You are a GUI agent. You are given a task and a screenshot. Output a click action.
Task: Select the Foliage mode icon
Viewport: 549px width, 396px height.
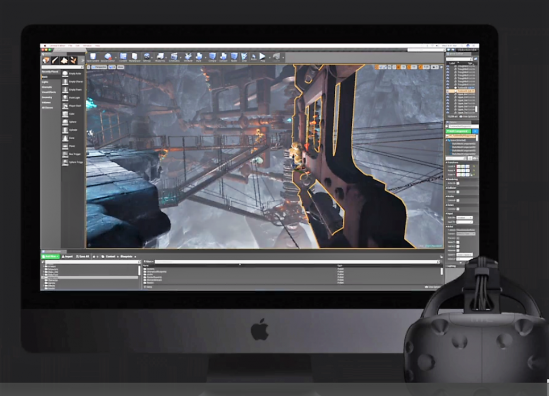click(x=73, y=60)
